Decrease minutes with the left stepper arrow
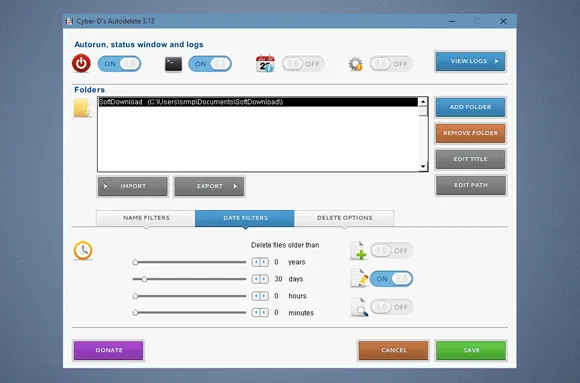580x383 pixels. pyautogui.click(x=256, y=313)
